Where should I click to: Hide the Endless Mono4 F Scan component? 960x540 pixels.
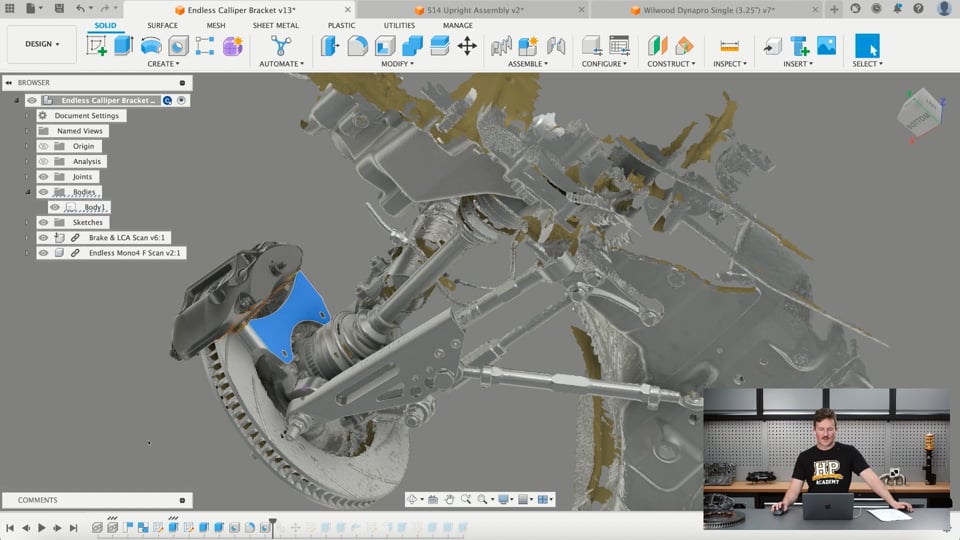coord(43,253)
